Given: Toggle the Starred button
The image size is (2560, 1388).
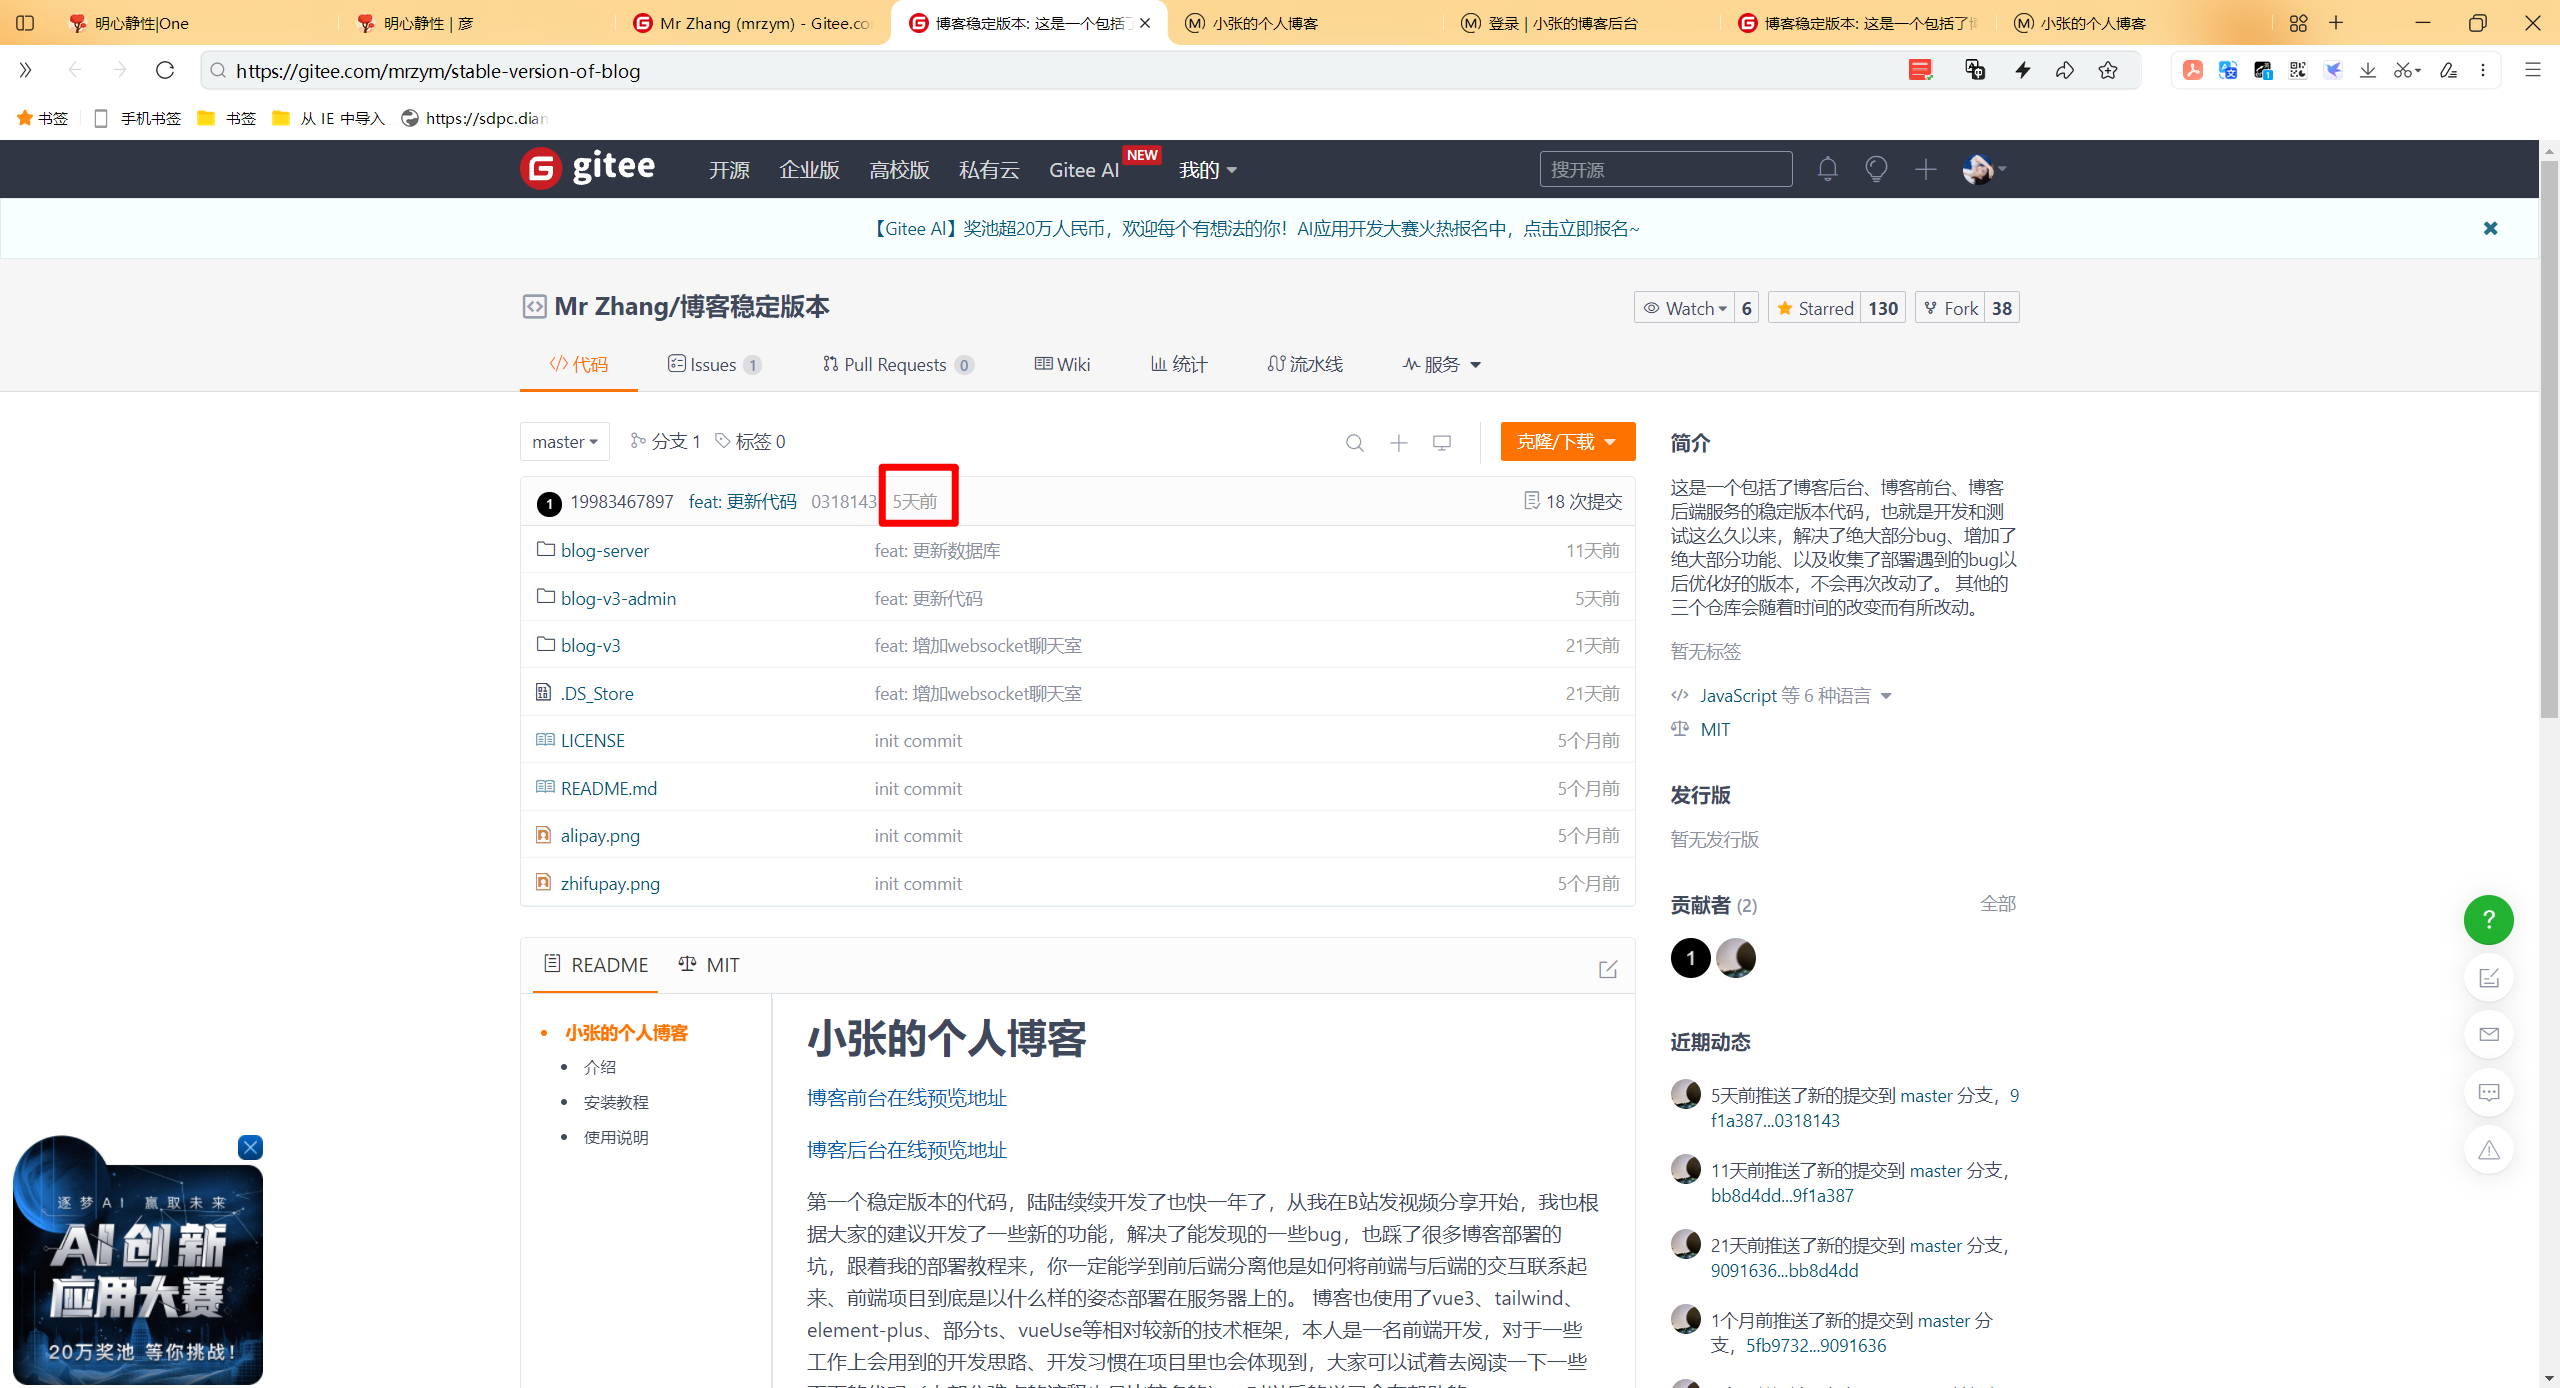Looking at the screenshot, I should pyautogui.click(x=1815, y=308).
